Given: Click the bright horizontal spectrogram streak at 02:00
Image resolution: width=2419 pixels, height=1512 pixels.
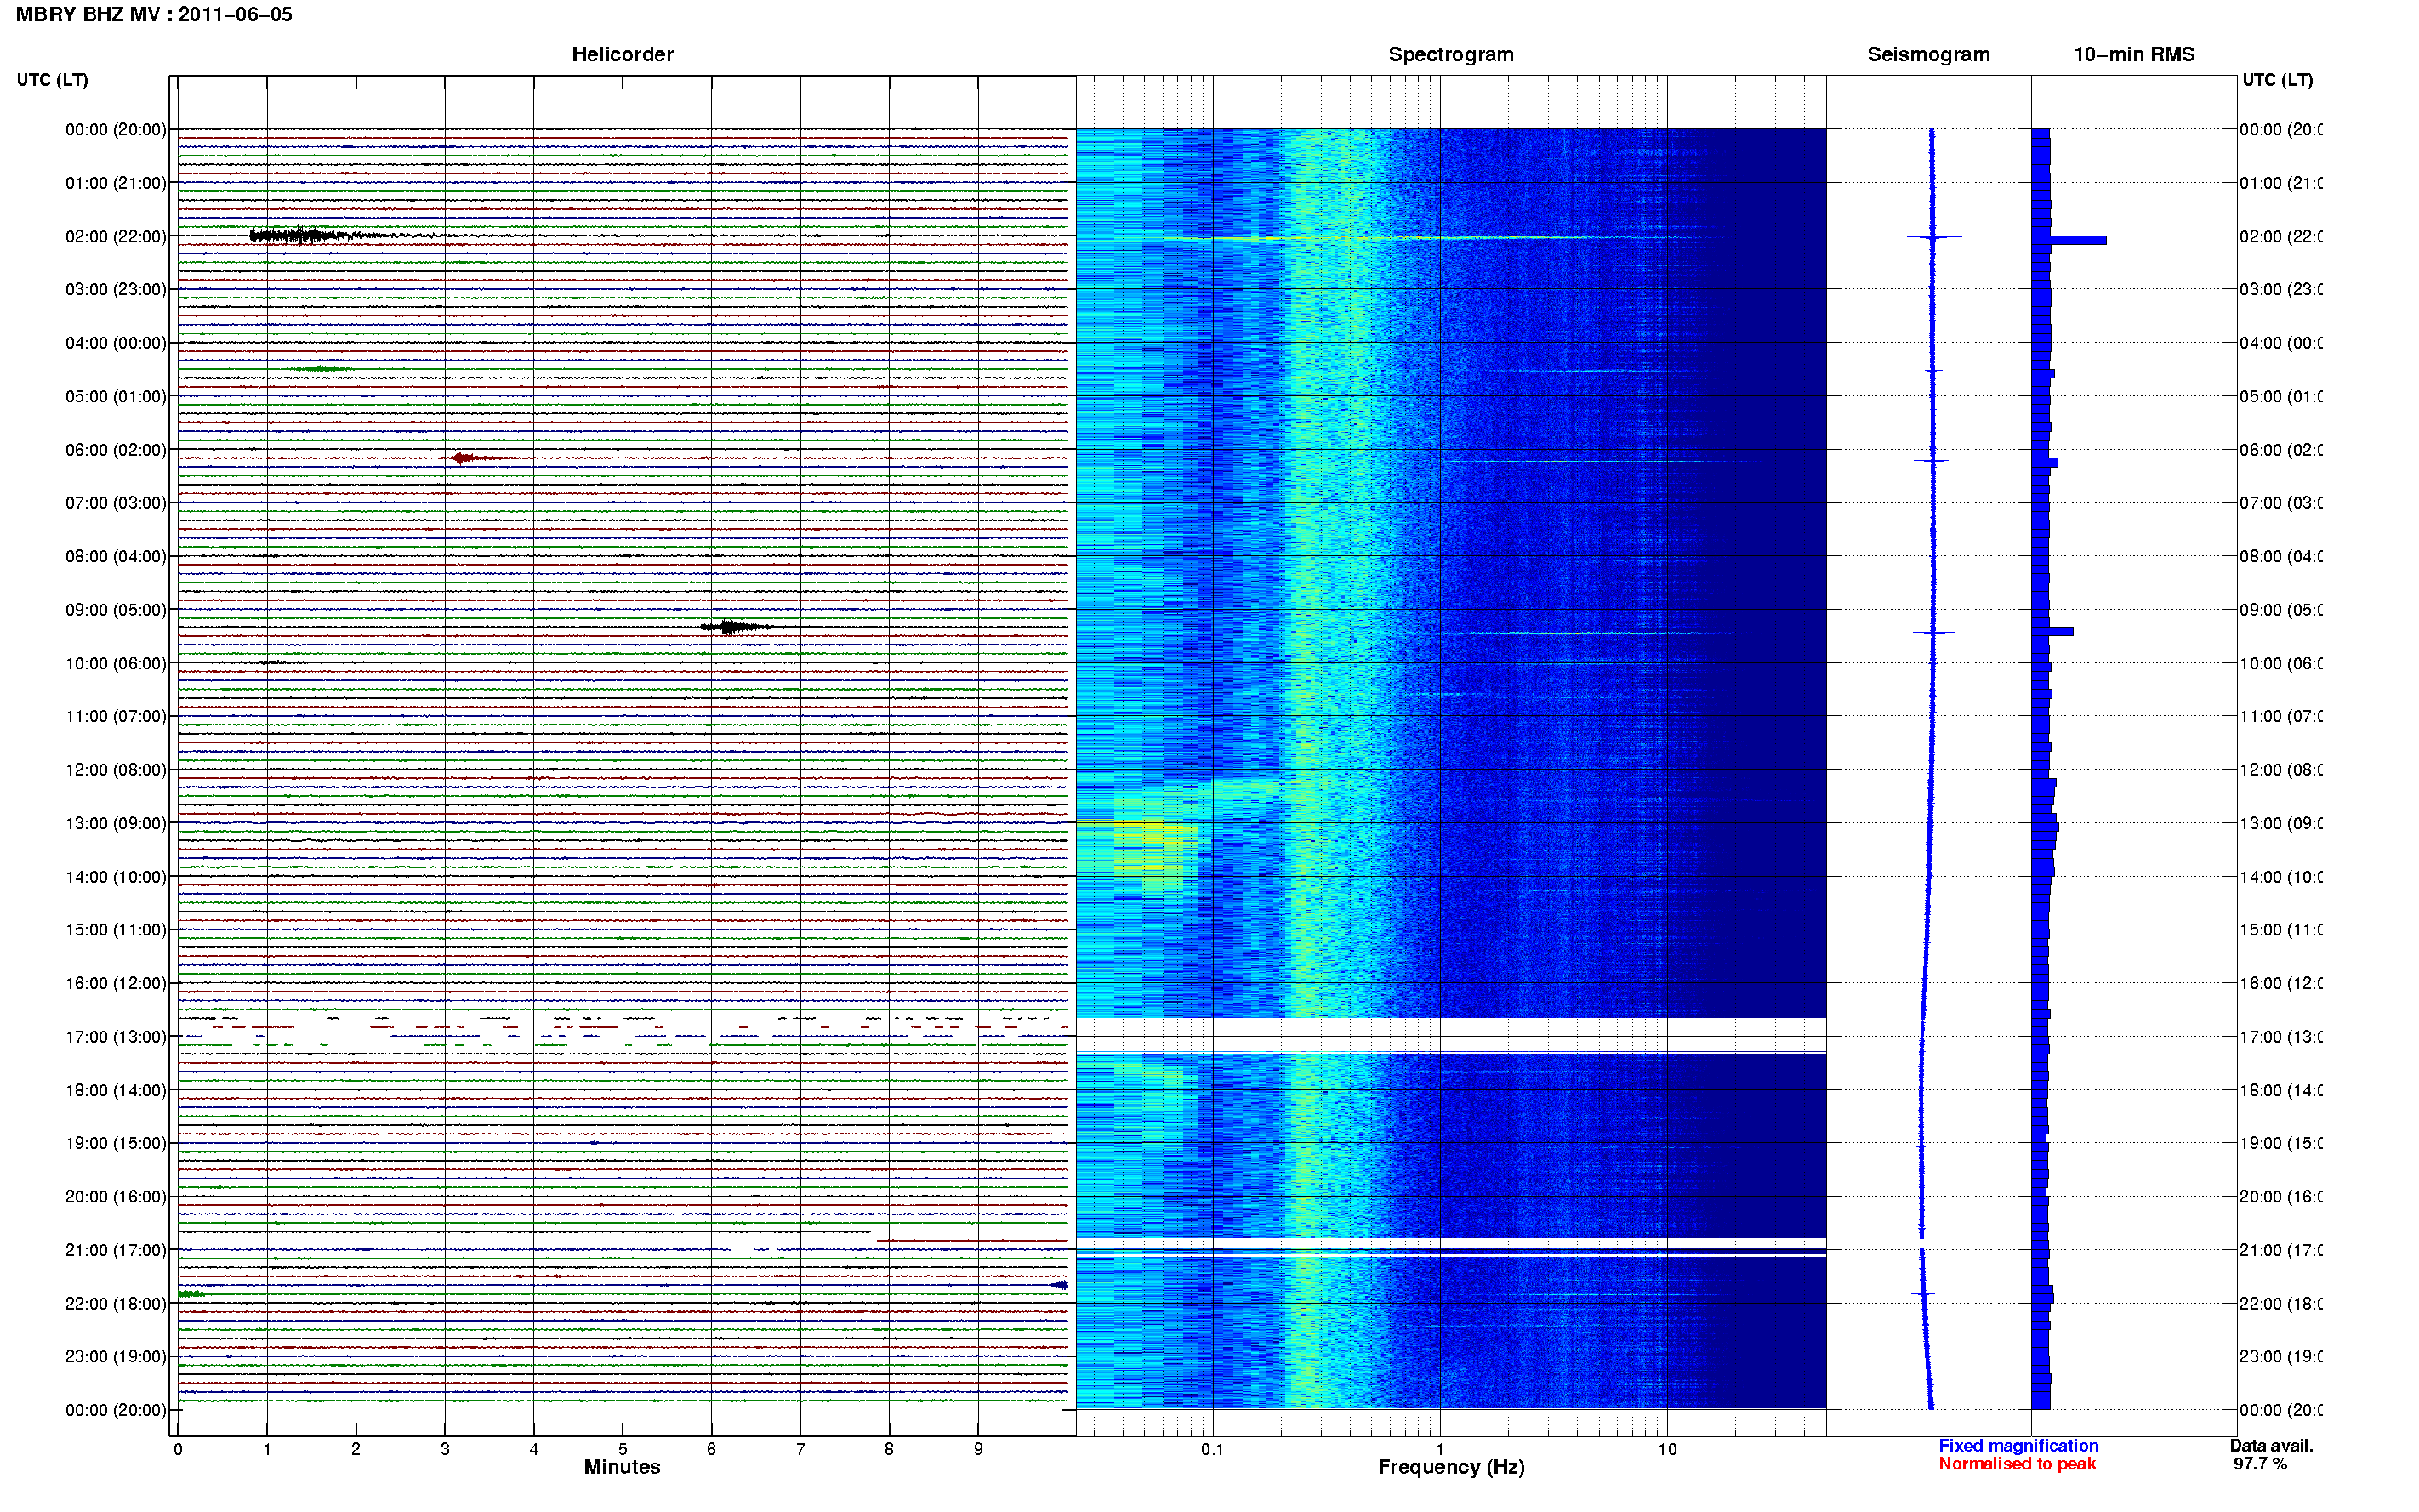Looking at the screenshot, I should (1400, 238).
